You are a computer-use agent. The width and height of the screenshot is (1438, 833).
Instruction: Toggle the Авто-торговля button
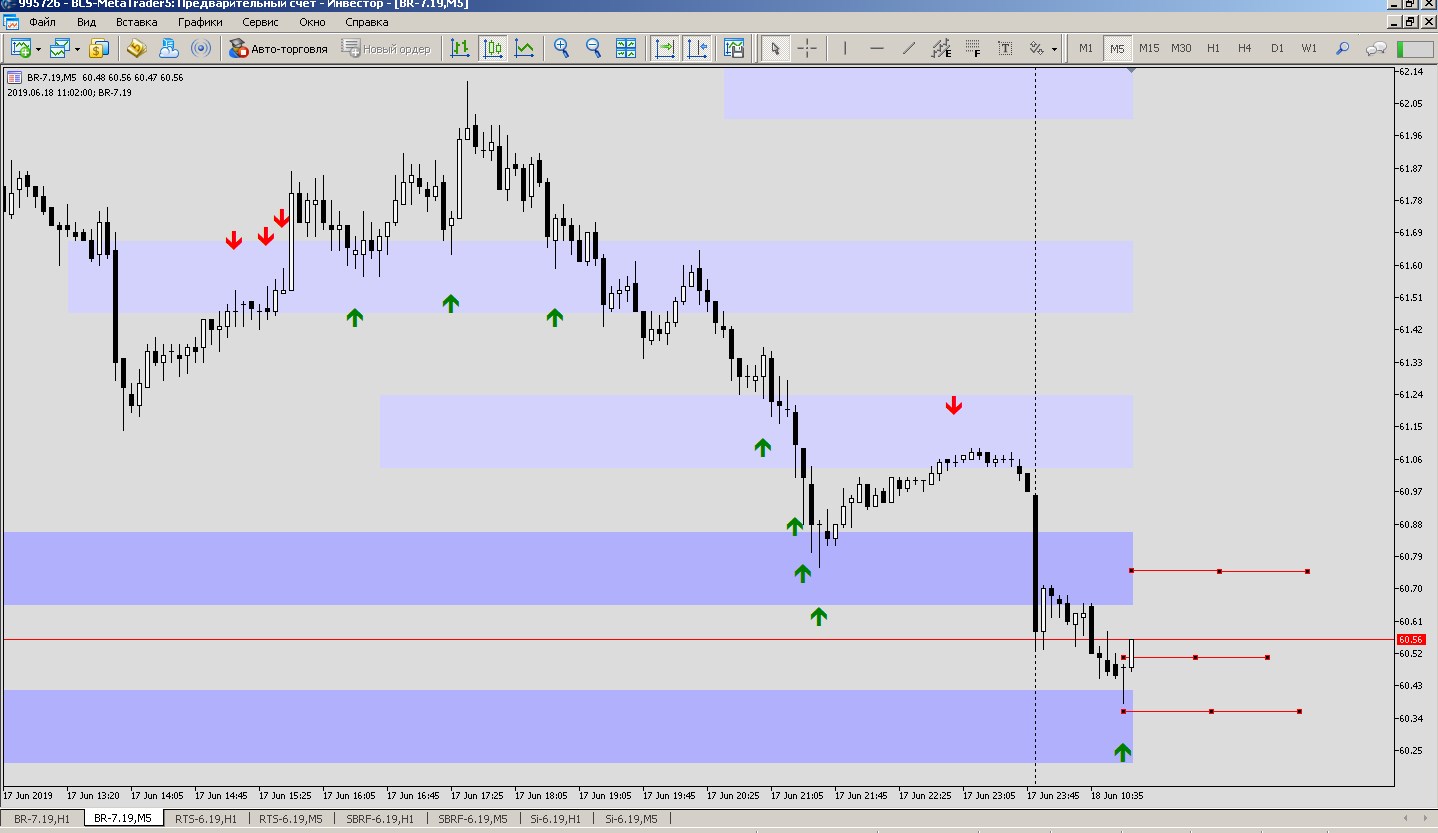click(278, 48)
